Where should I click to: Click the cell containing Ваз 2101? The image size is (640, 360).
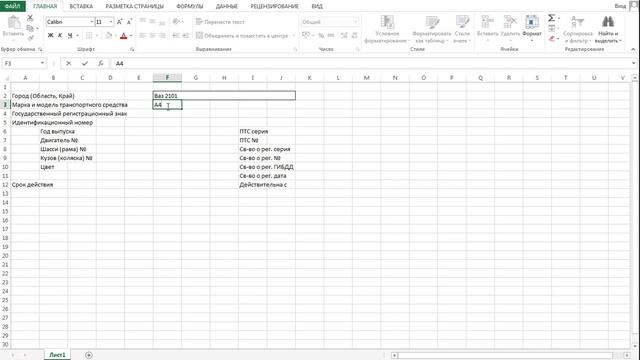224,96
